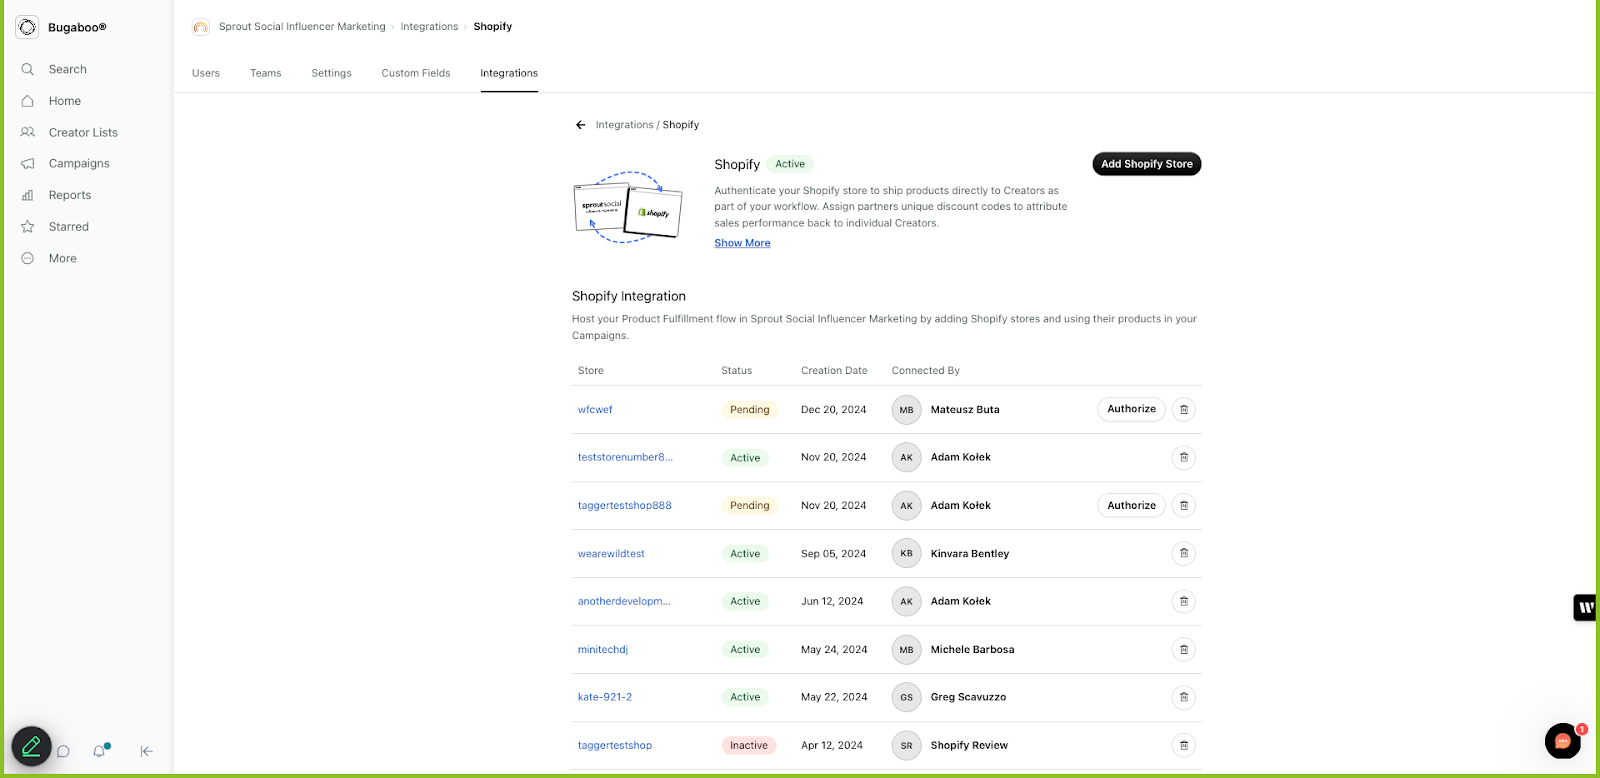Click the GS avatar for Greg Scavuzzo

[906, 698]
